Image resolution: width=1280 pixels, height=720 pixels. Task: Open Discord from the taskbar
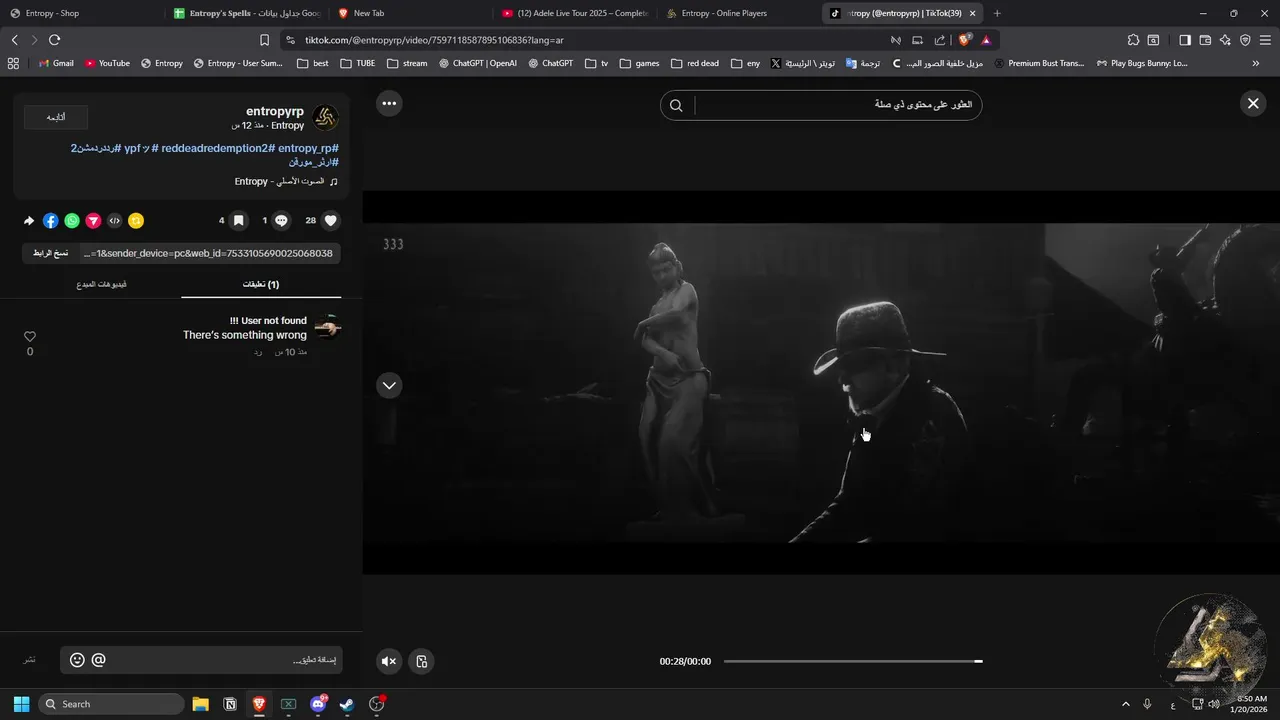(318, 704)
